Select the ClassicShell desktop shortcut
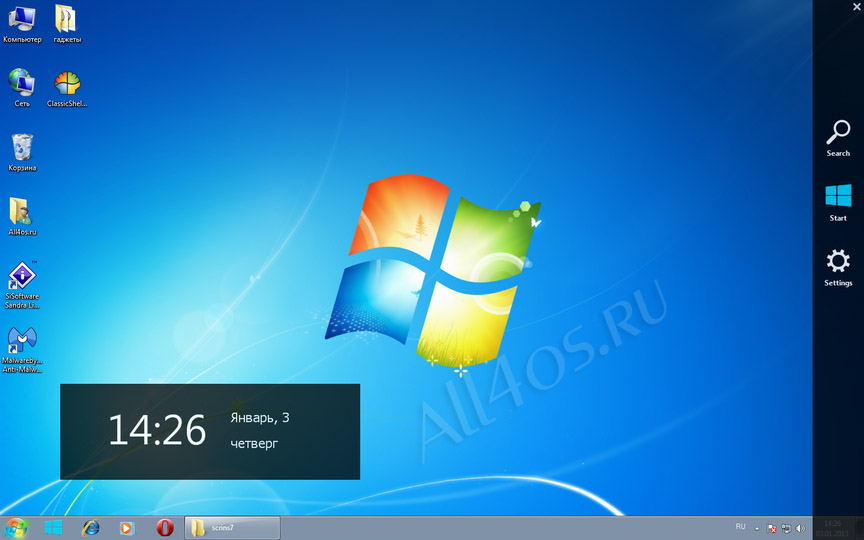This screenshot has width=864, height=540. coord(67,88)
